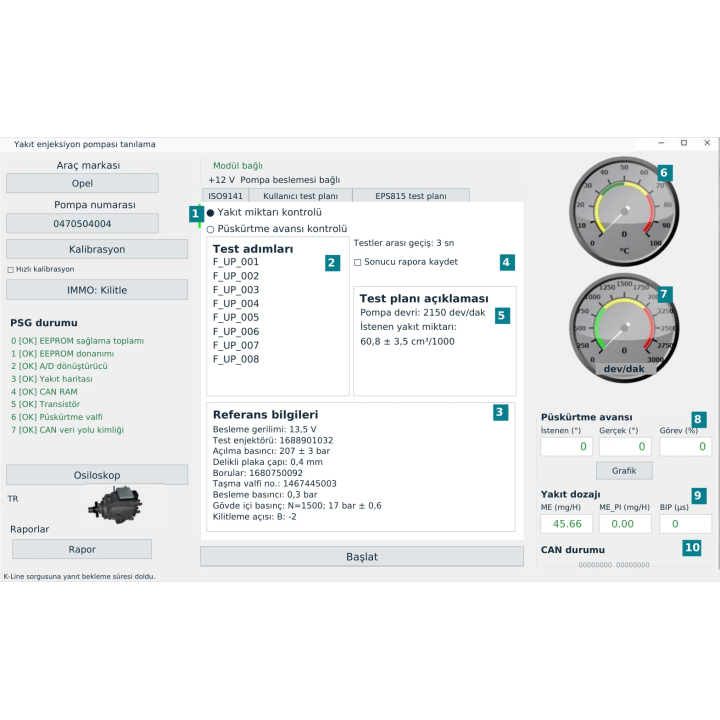The width and height of the screenshot is (720, 720).
Task: Click the injection pump thumbnail image
Action: [115, 505]
